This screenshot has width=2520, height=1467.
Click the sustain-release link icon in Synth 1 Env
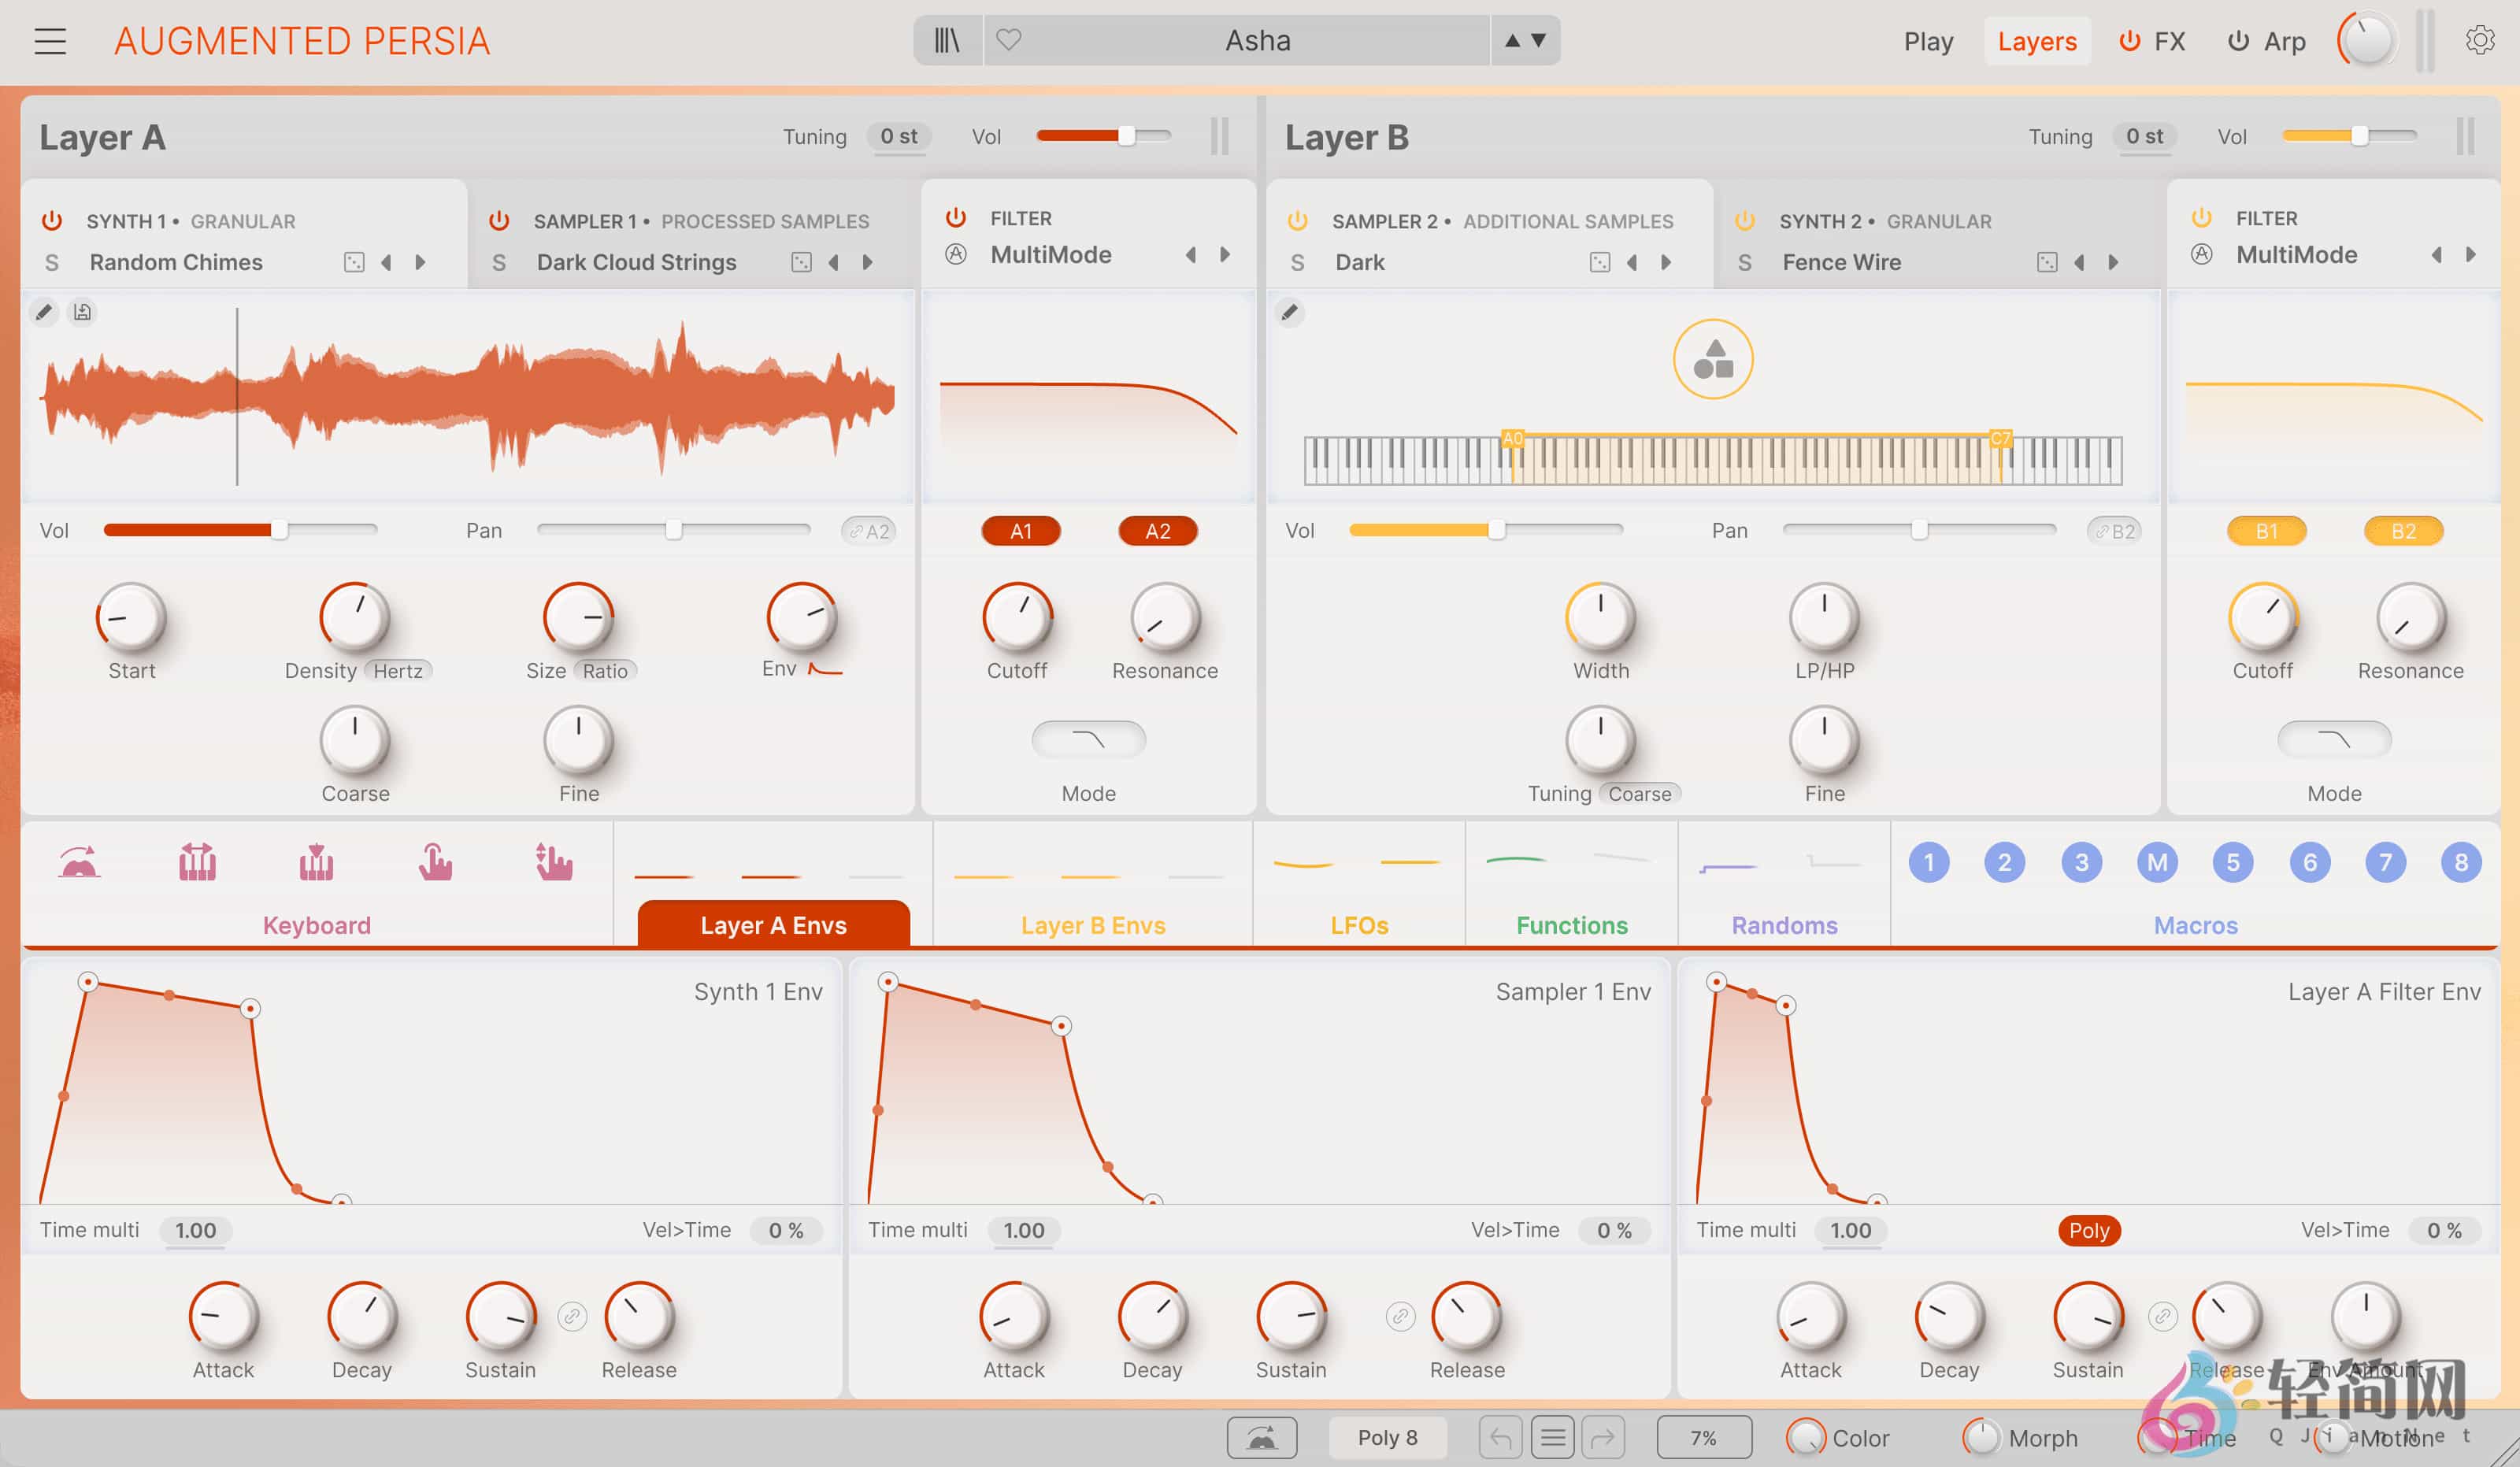coord(572,1316)
